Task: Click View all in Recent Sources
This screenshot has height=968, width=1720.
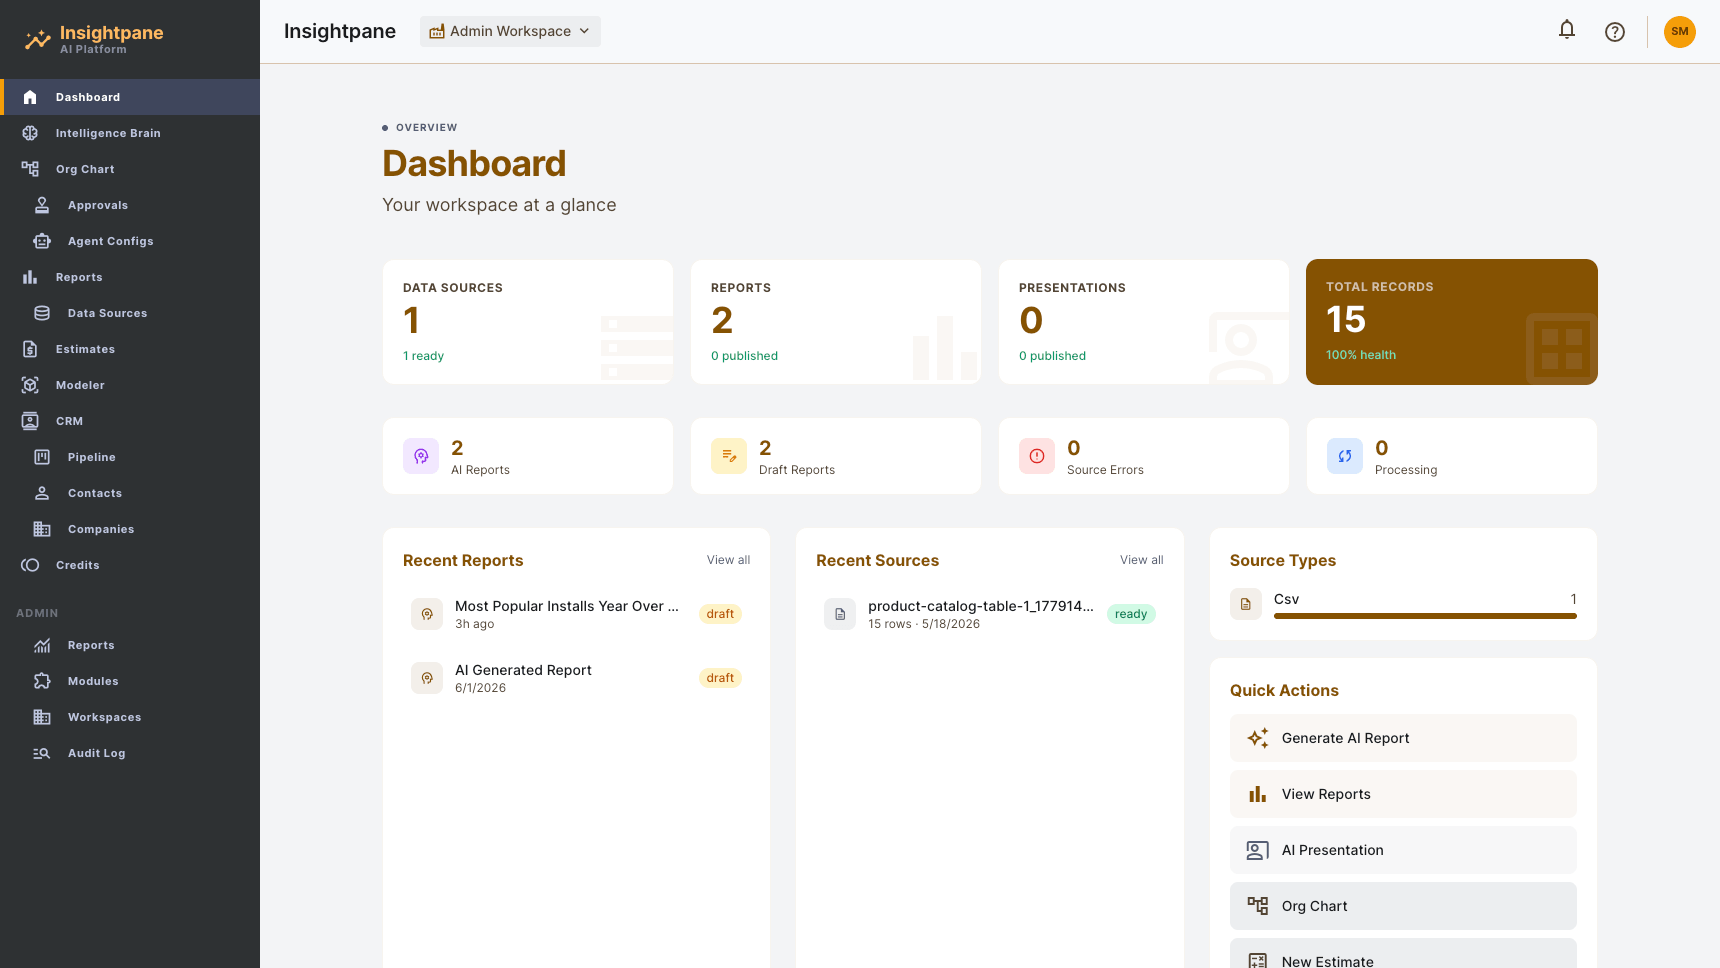Action: (1141, 560)
